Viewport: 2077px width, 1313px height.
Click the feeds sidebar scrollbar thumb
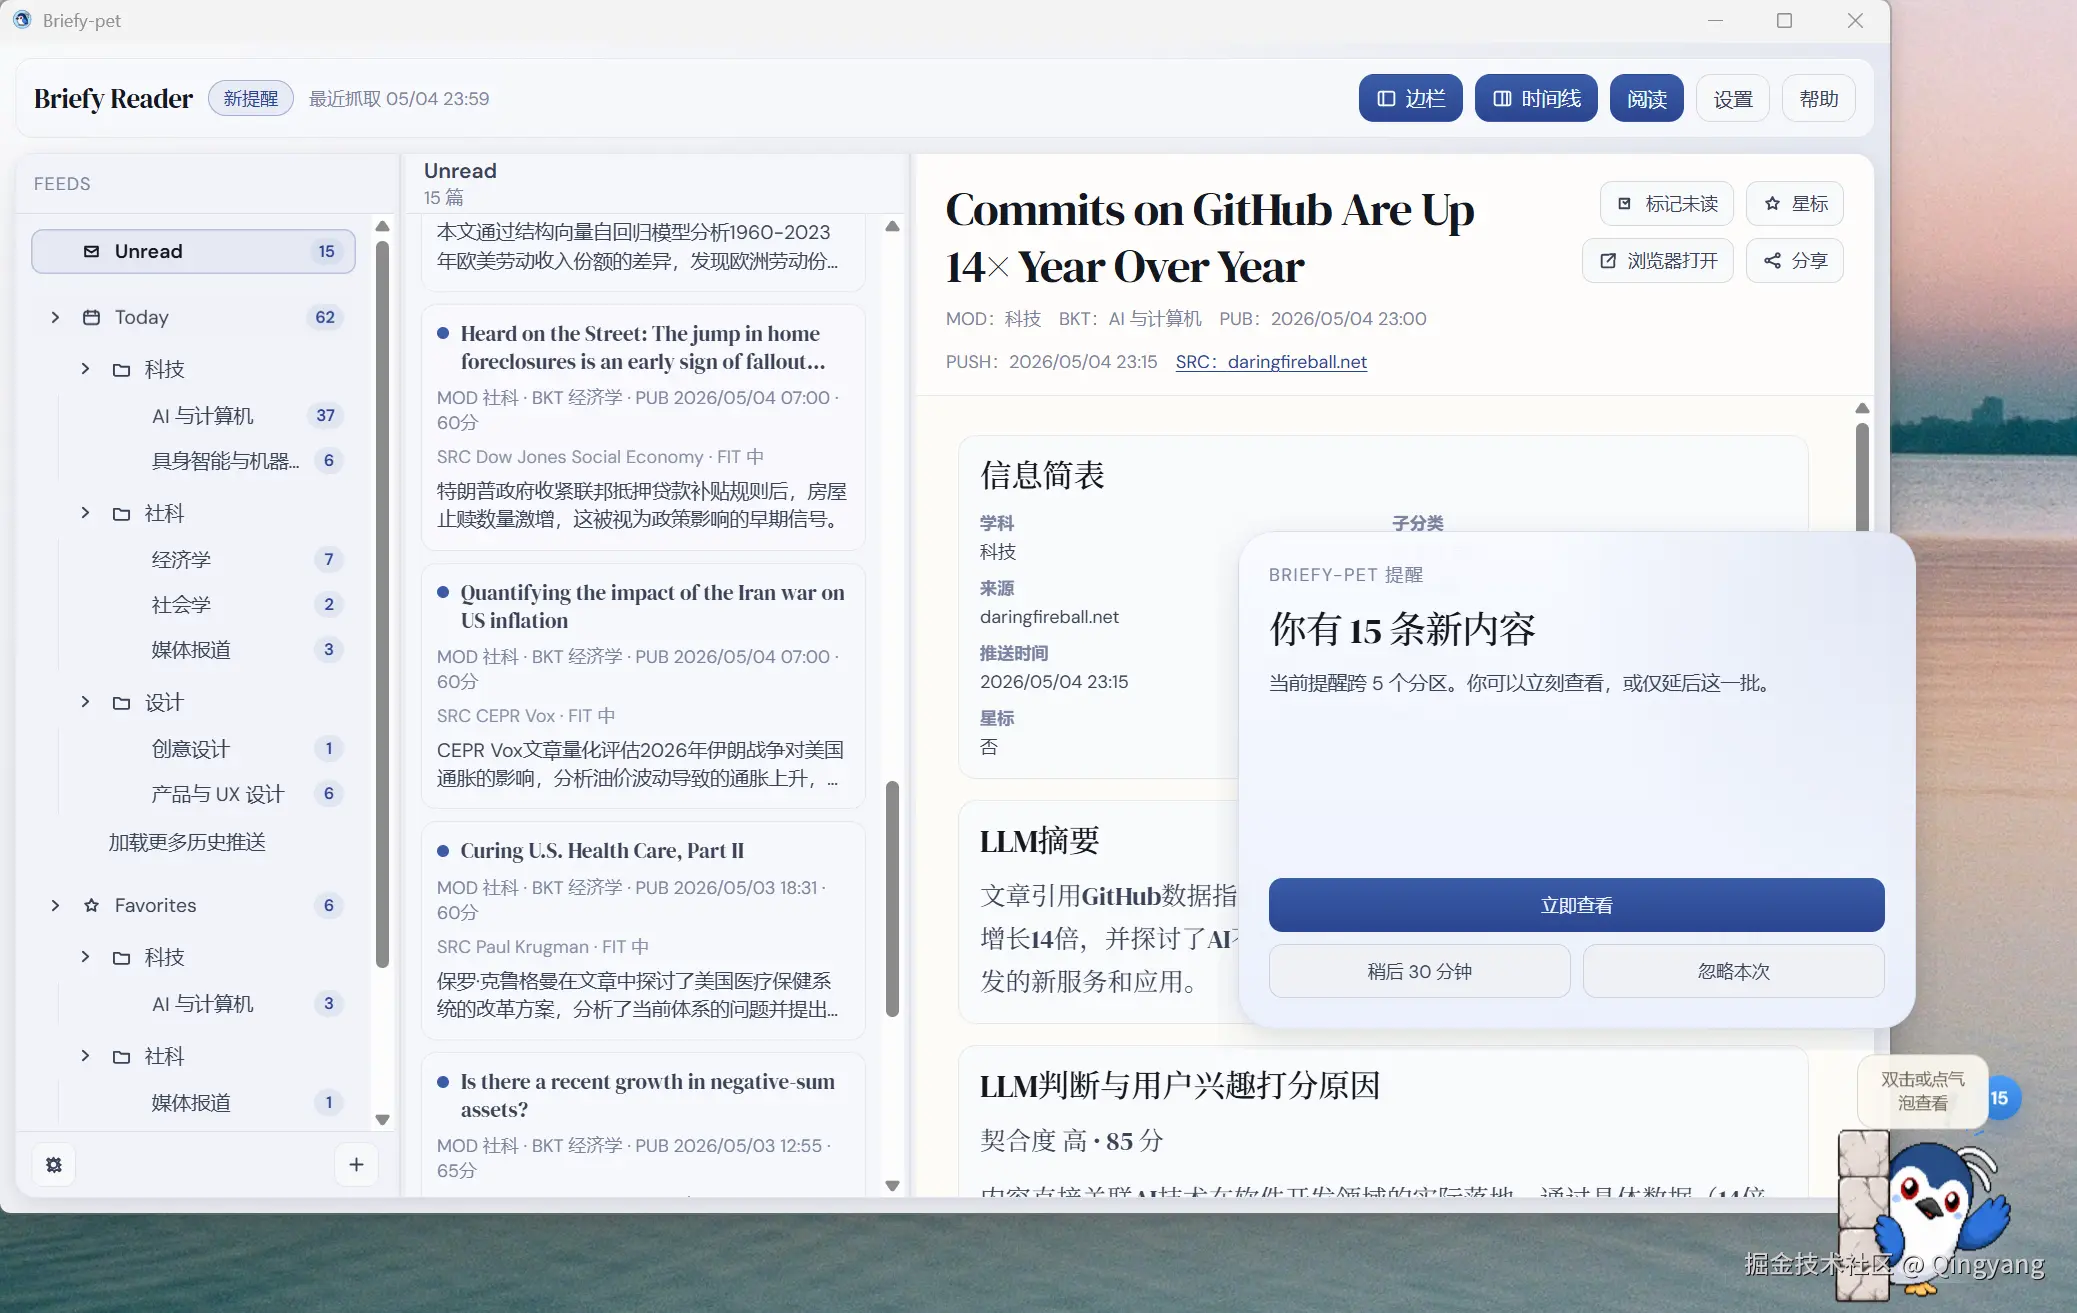tap(382, 604)
